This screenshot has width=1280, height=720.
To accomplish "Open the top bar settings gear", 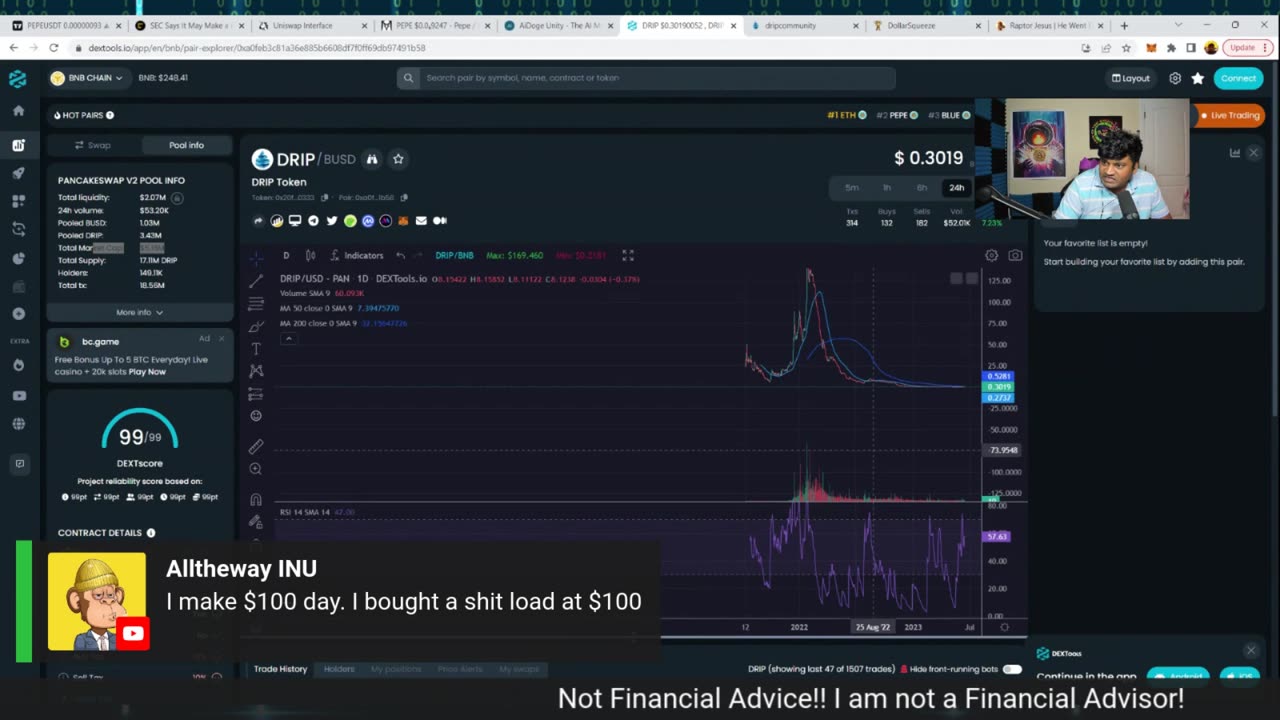I will (1175, 78).
